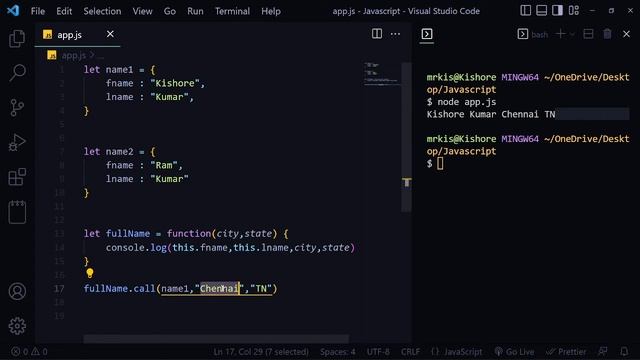The width and height of the screenshot is (640, 360).
Task: Open the Extensions view
Action: pos(17,177)
